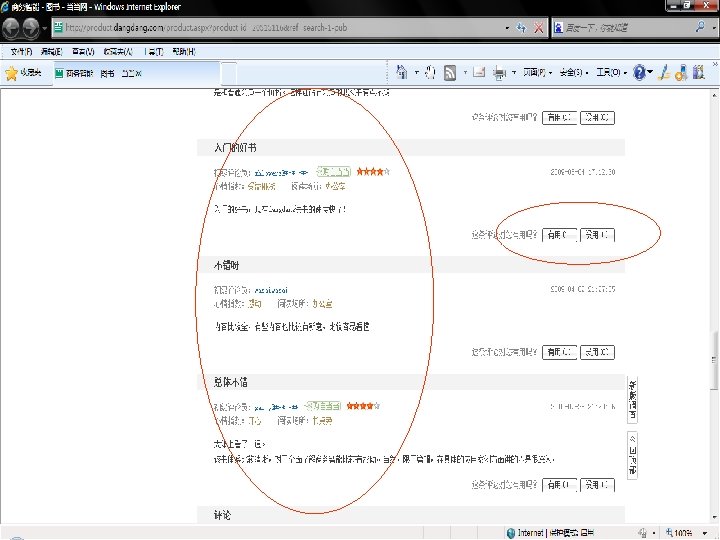Click the vertical scrollbar thumb
This screenshot has height=540, width=720.
(714, 360)
